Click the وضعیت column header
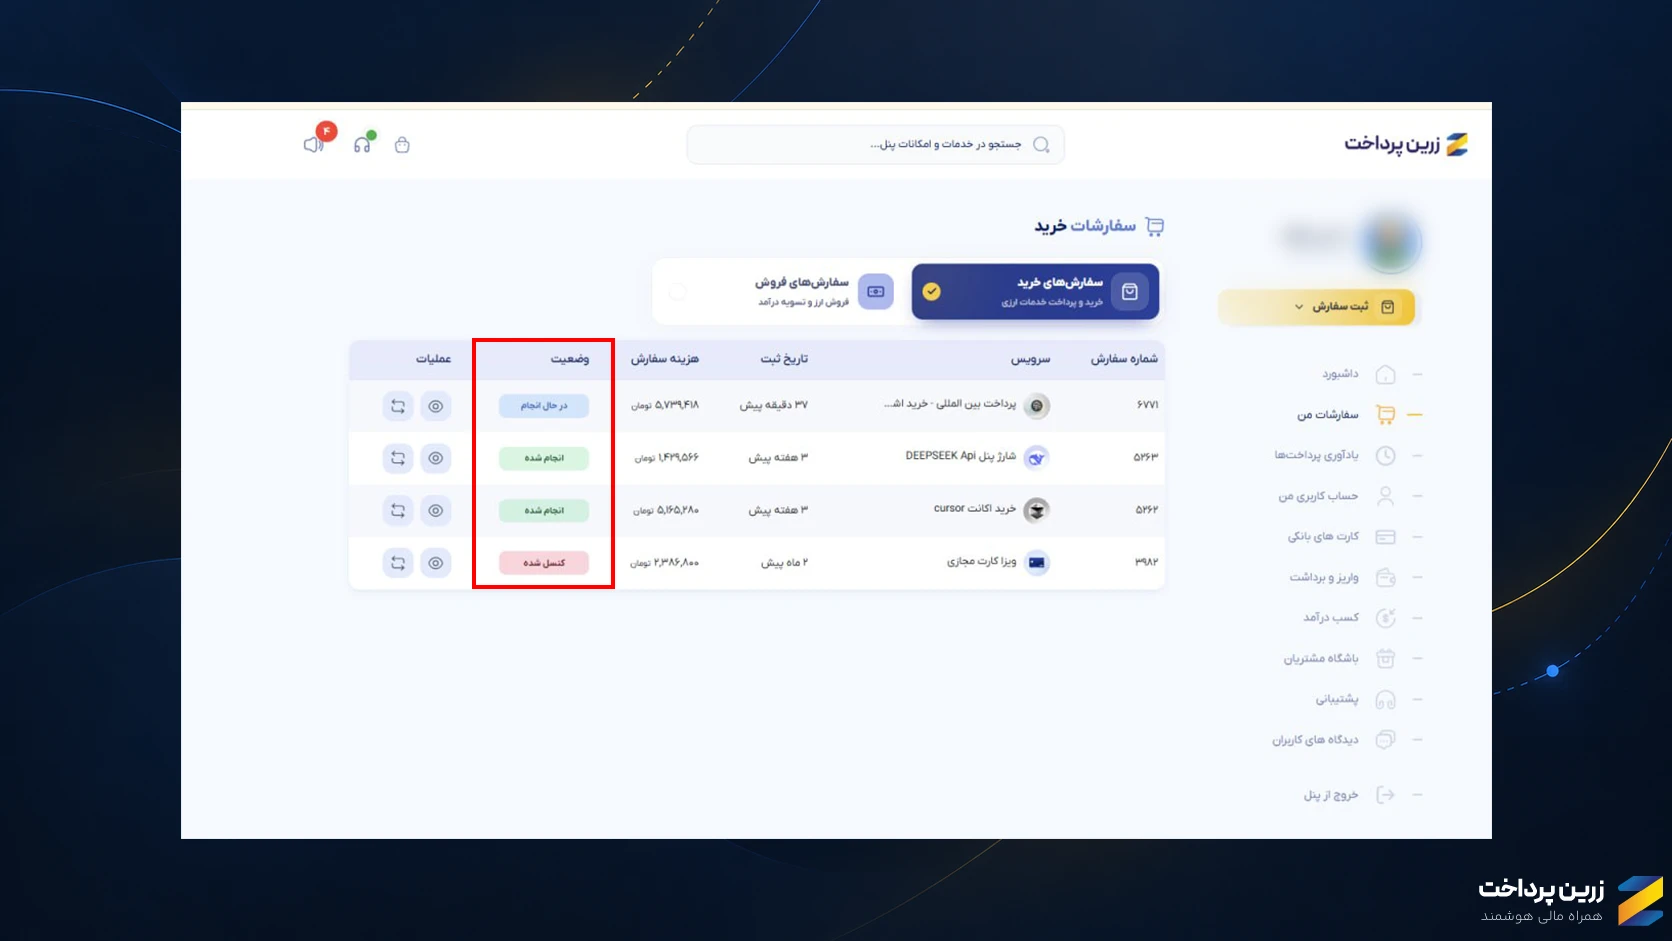This screenshot has height=941, width=1672. click(x=570, y=359)
